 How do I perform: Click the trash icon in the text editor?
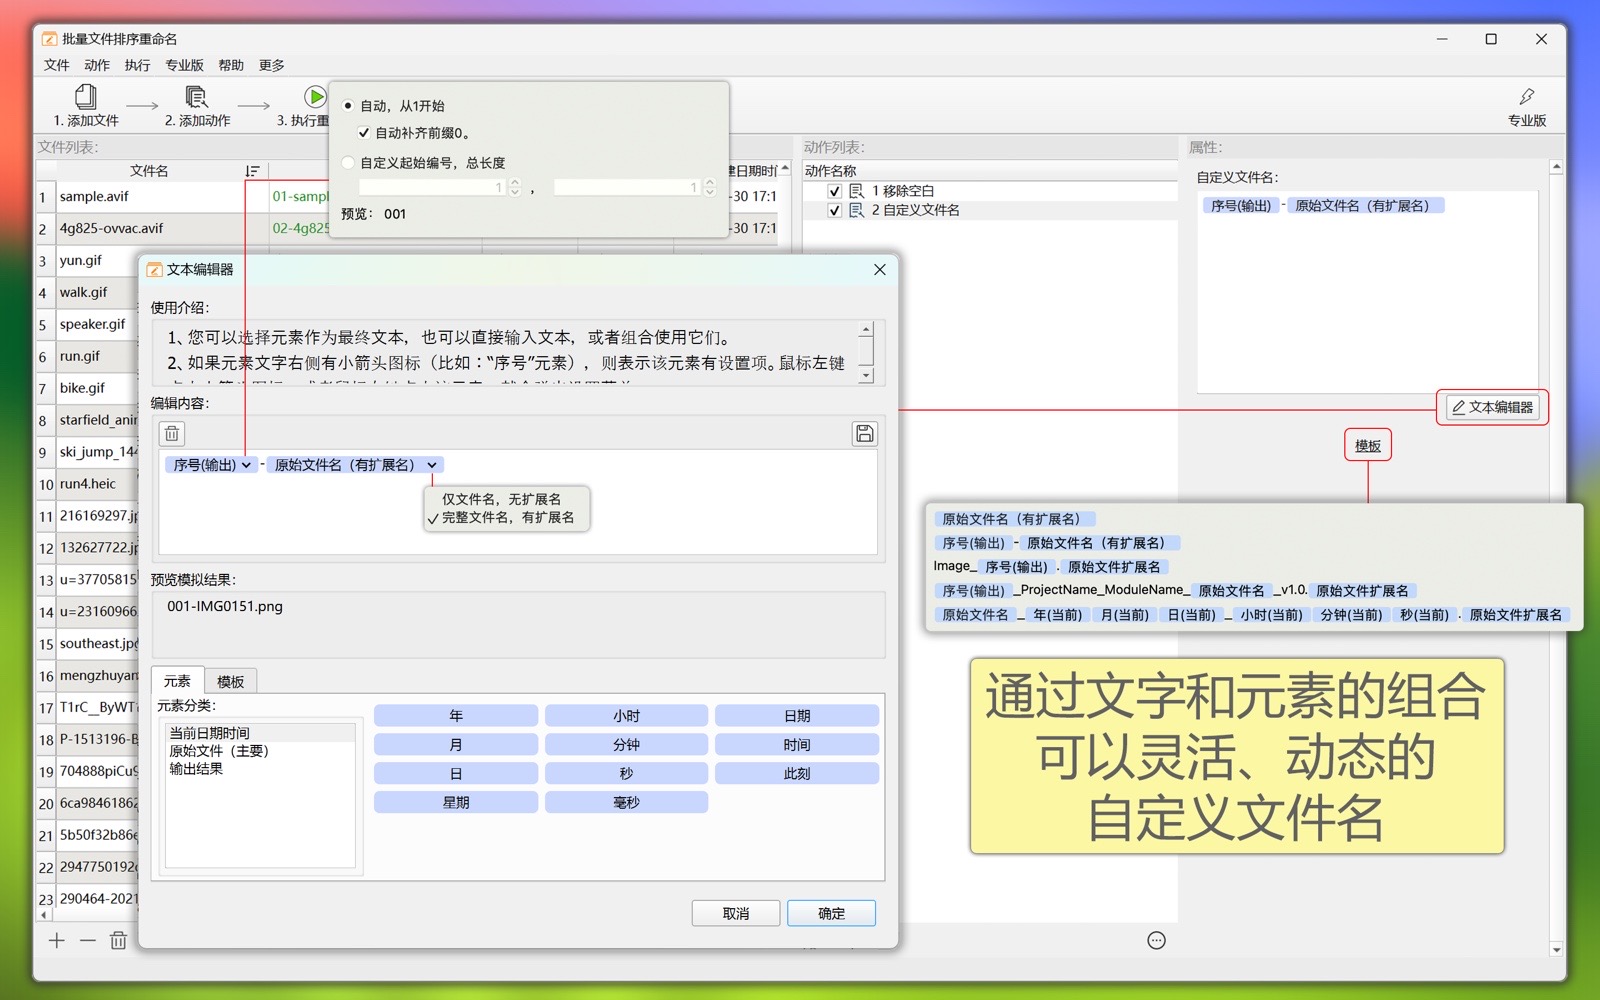[172, 433]
